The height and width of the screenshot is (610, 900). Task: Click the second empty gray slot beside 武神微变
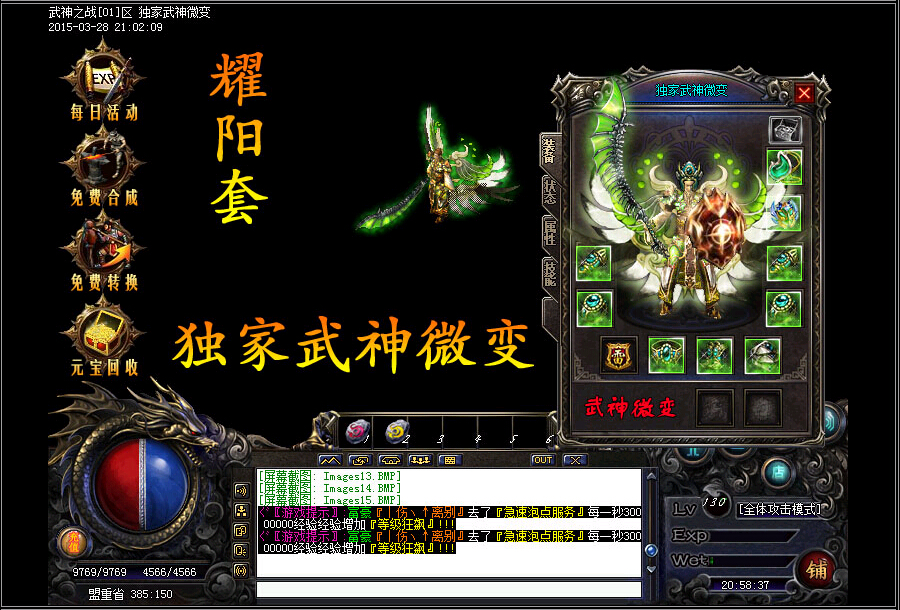pyautogui.click(x=763, y=408)
